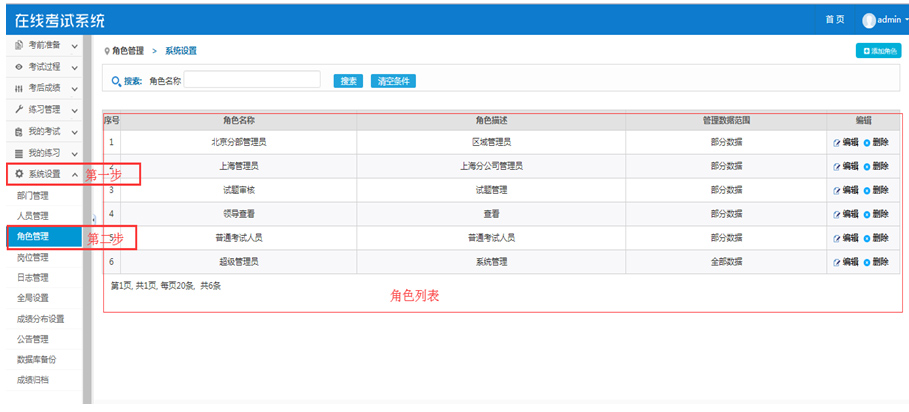Click the 在线考试系统 title logo
909x412 pixels.
[x=60, y=21]
